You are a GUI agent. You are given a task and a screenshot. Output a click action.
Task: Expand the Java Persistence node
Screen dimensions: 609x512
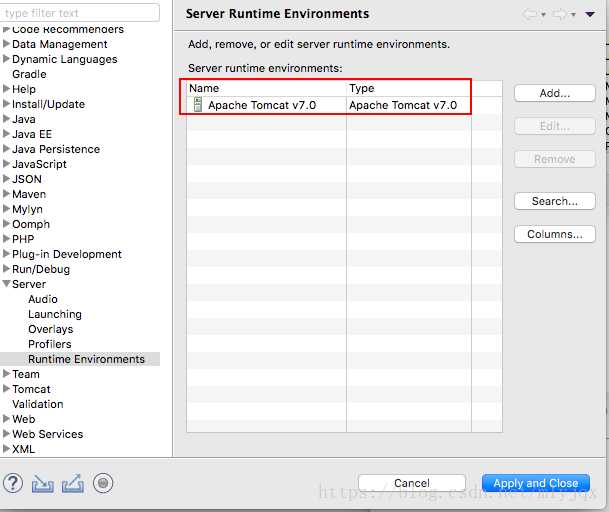(6, 149)
